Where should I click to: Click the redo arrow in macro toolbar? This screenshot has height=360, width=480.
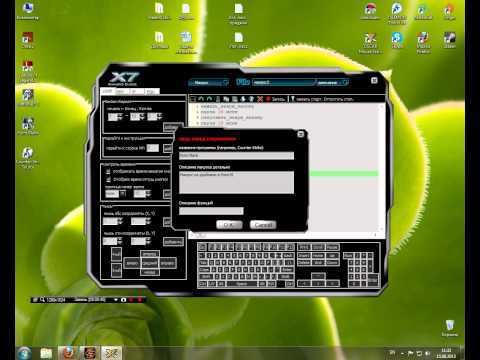209,99
